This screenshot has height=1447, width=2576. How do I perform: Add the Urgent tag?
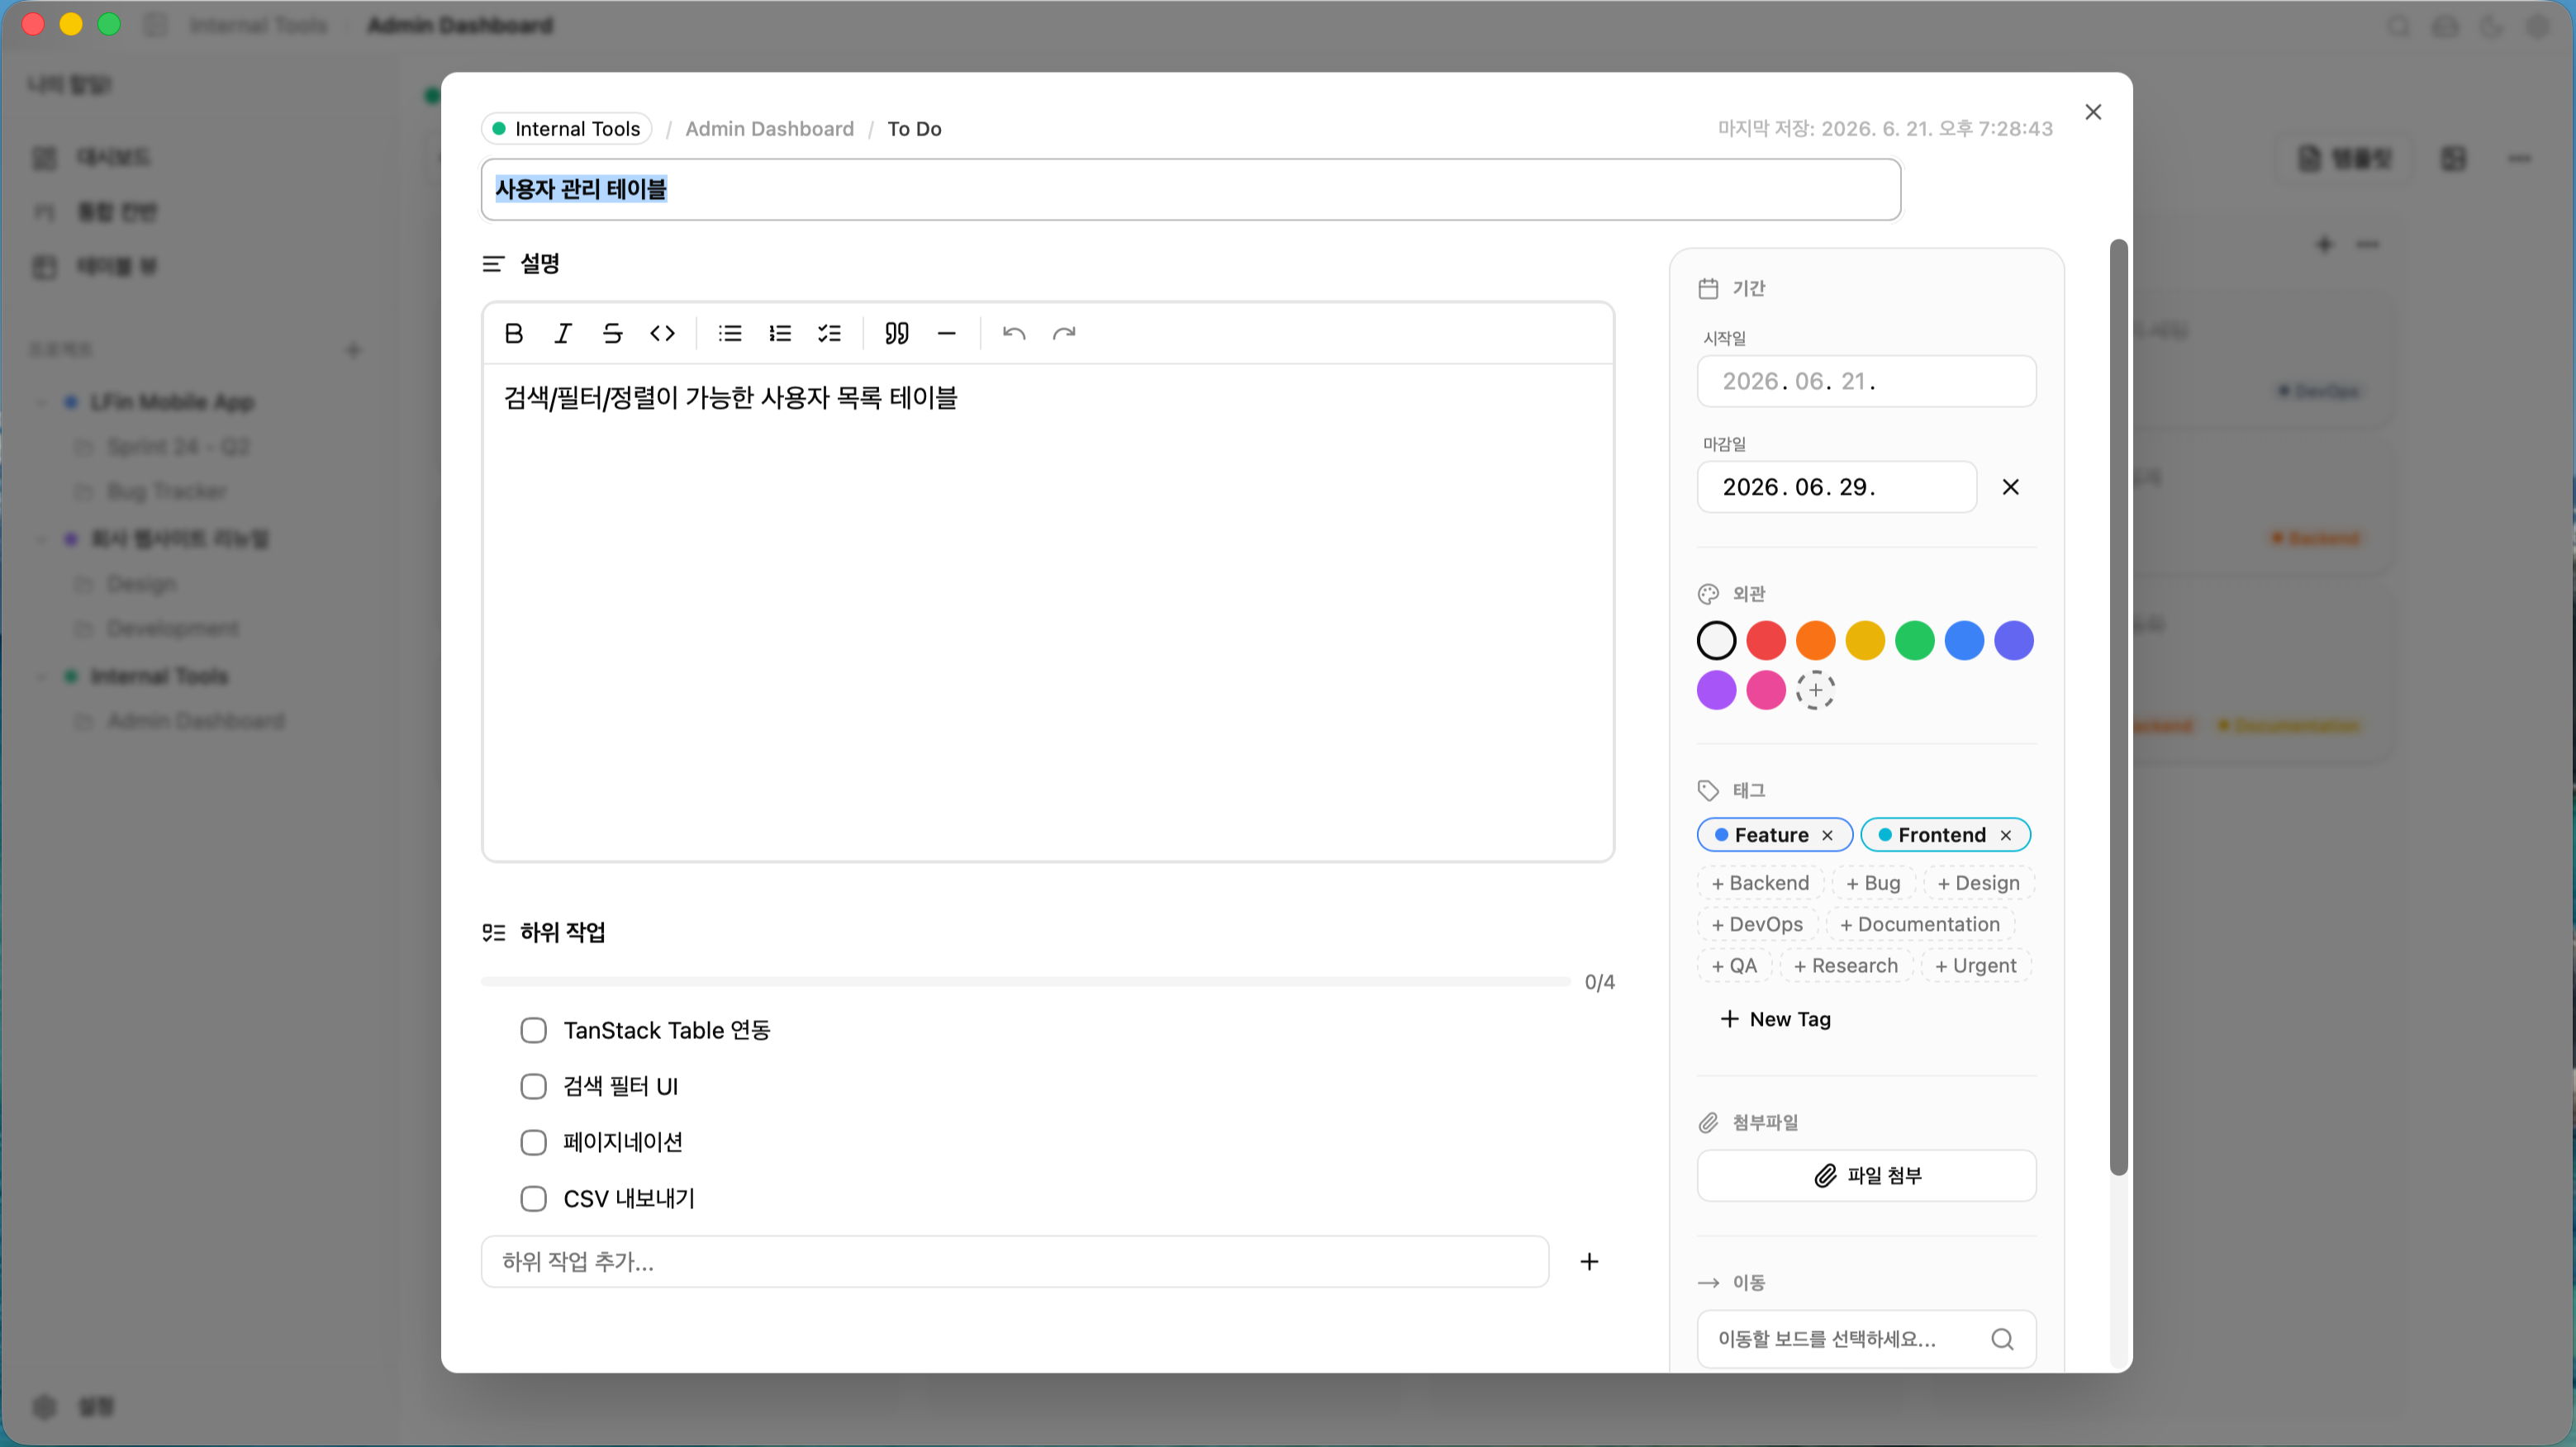click(1975, 966)
